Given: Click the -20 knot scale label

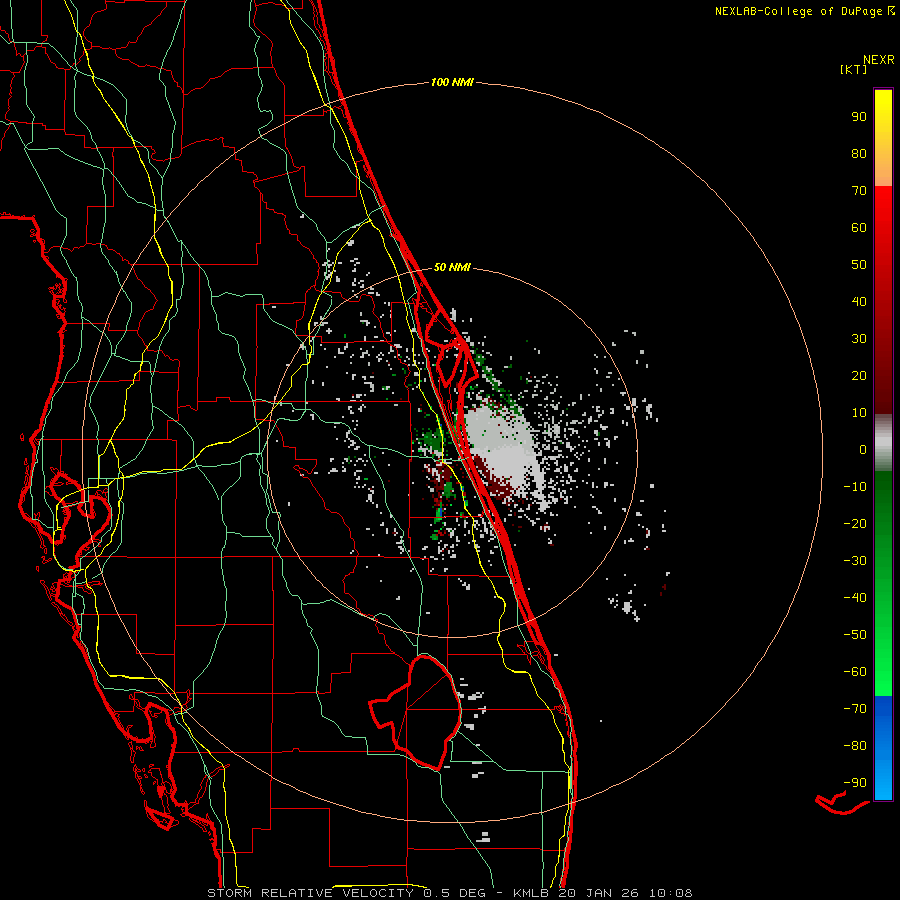Looking at the screenshot, I should pyautogui.click(x=855, y=523).
